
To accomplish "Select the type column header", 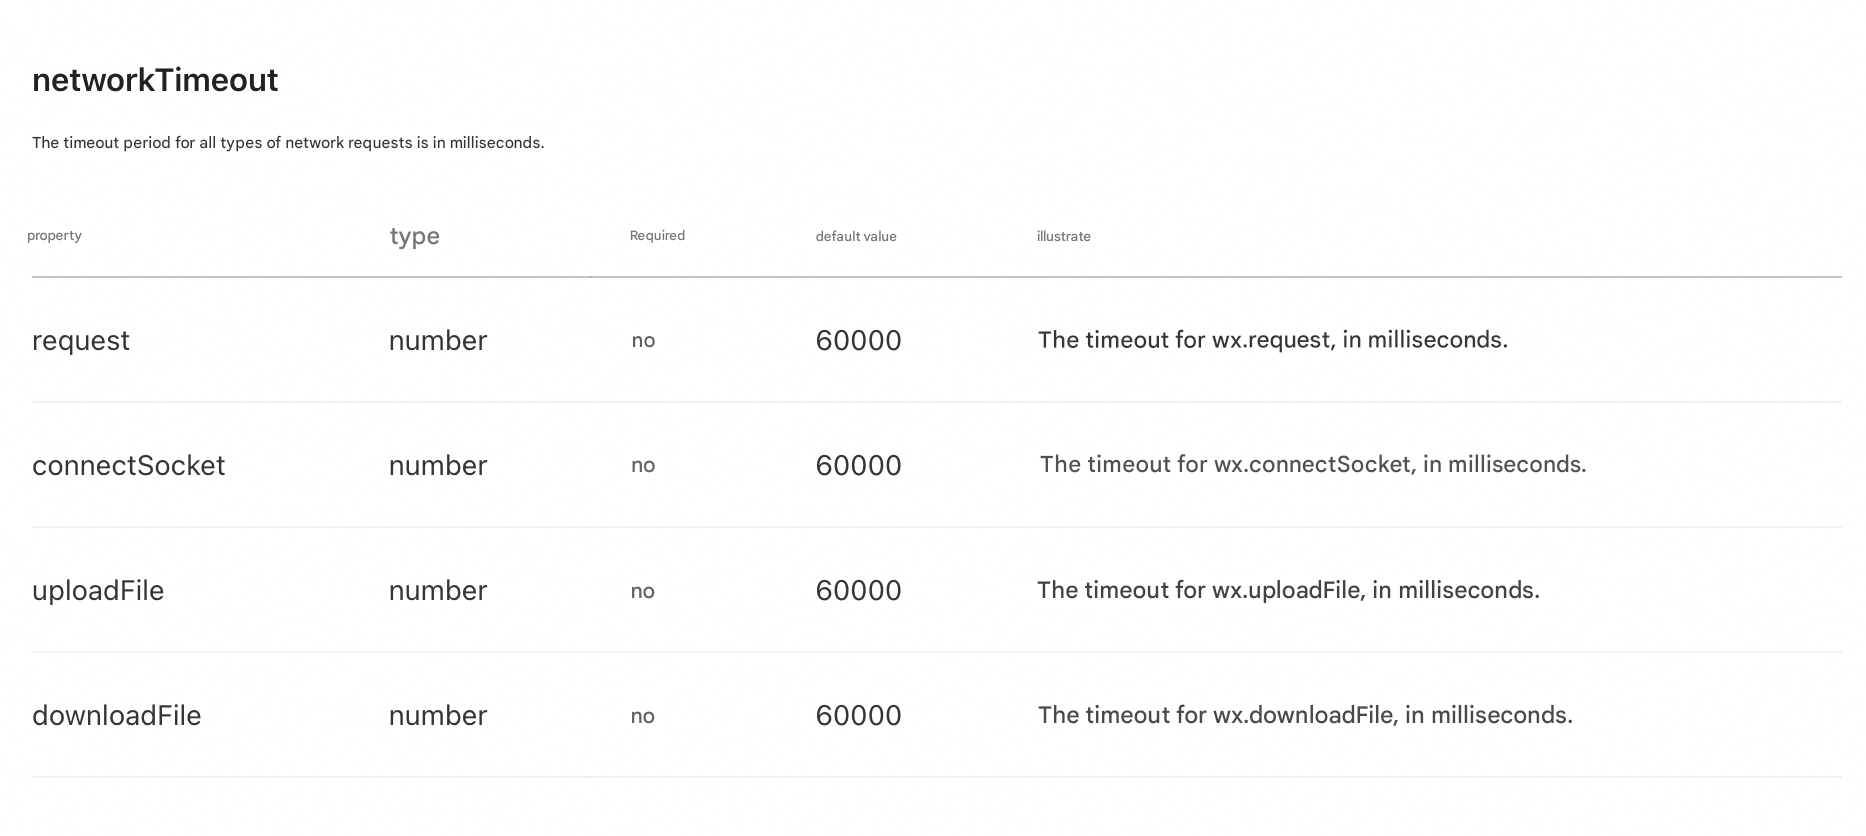I will pos(414,236).
